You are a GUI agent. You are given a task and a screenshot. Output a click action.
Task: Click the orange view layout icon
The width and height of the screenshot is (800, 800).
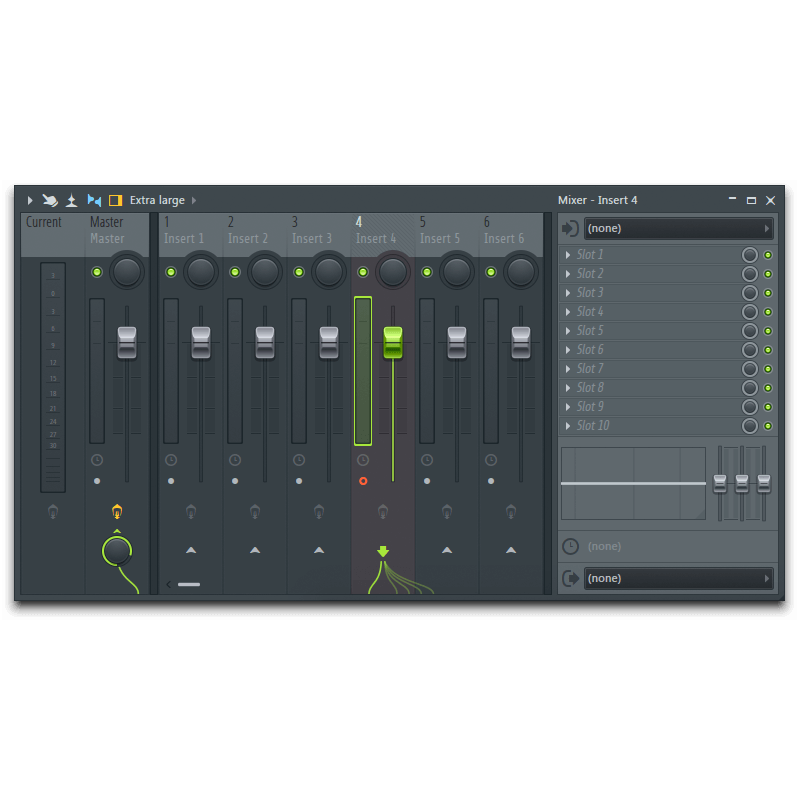pyautogui.click(x=115, y=200)
